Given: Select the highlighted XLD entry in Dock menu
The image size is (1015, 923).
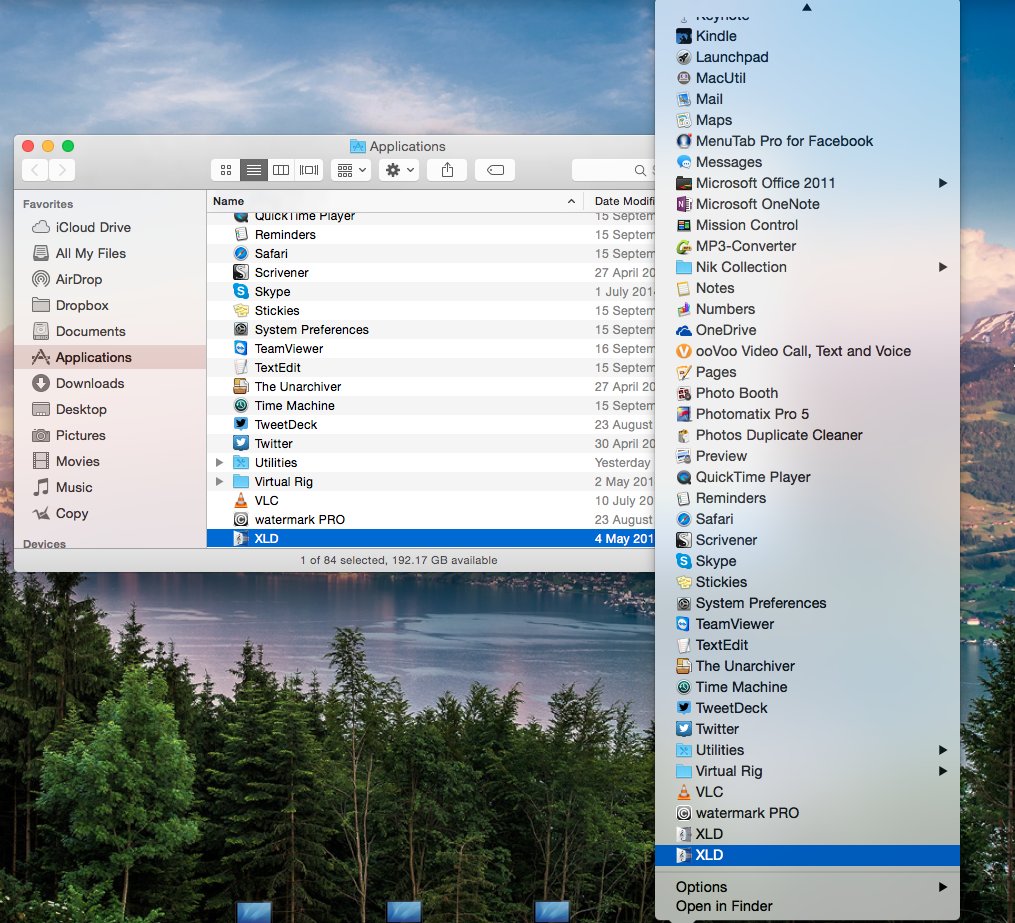Looking at the screenshot, I should point(807,855).
